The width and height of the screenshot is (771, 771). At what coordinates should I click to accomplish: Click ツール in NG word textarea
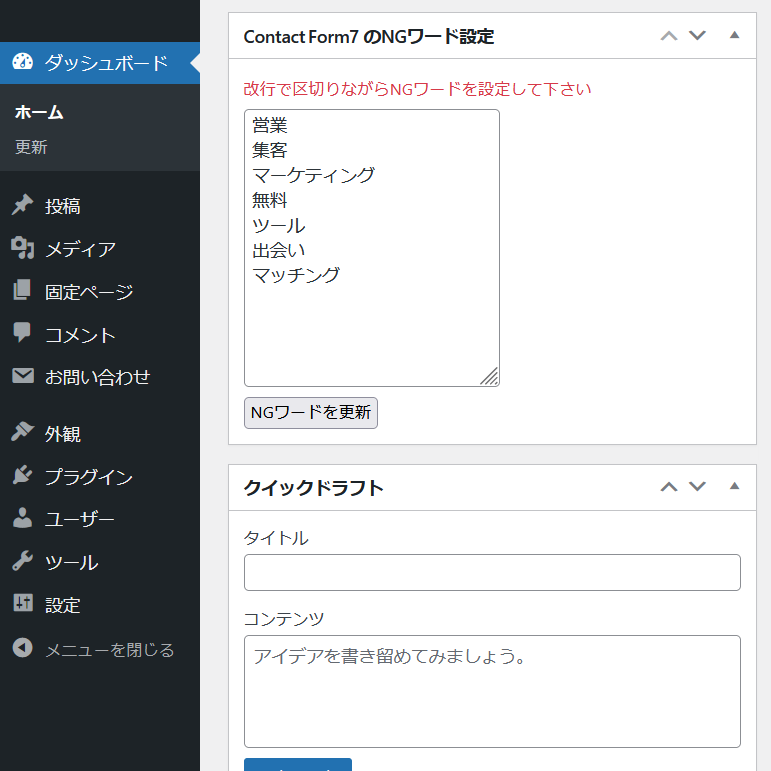pos(279,226)
